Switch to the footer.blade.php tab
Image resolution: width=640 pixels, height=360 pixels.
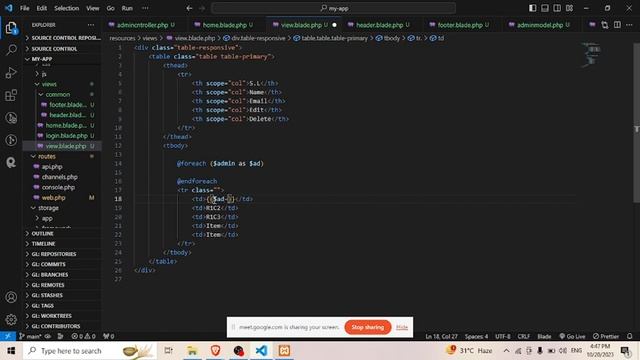[460, 25]
